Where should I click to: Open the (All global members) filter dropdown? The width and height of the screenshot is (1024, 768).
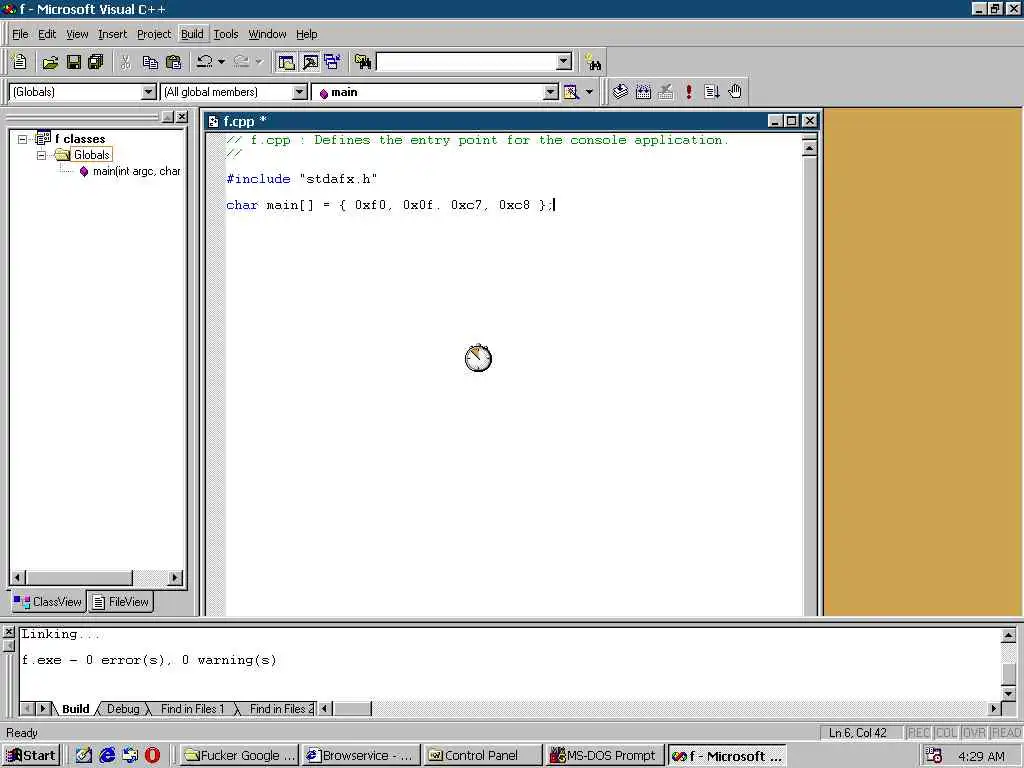[300, 92]
